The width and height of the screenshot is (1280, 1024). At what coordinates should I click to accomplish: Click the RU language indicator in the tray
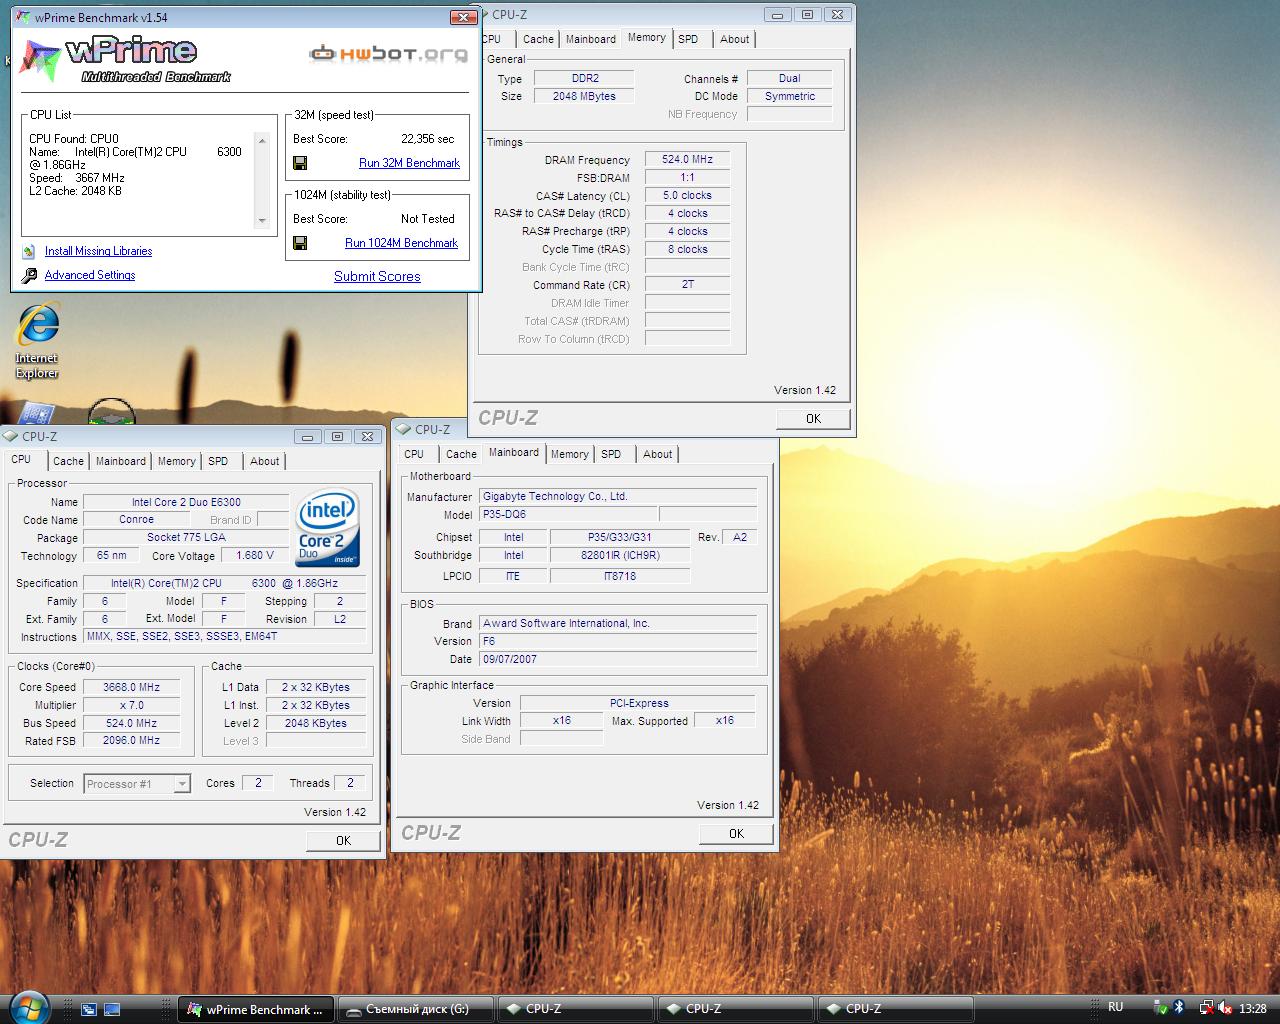coord(1115,1007)
